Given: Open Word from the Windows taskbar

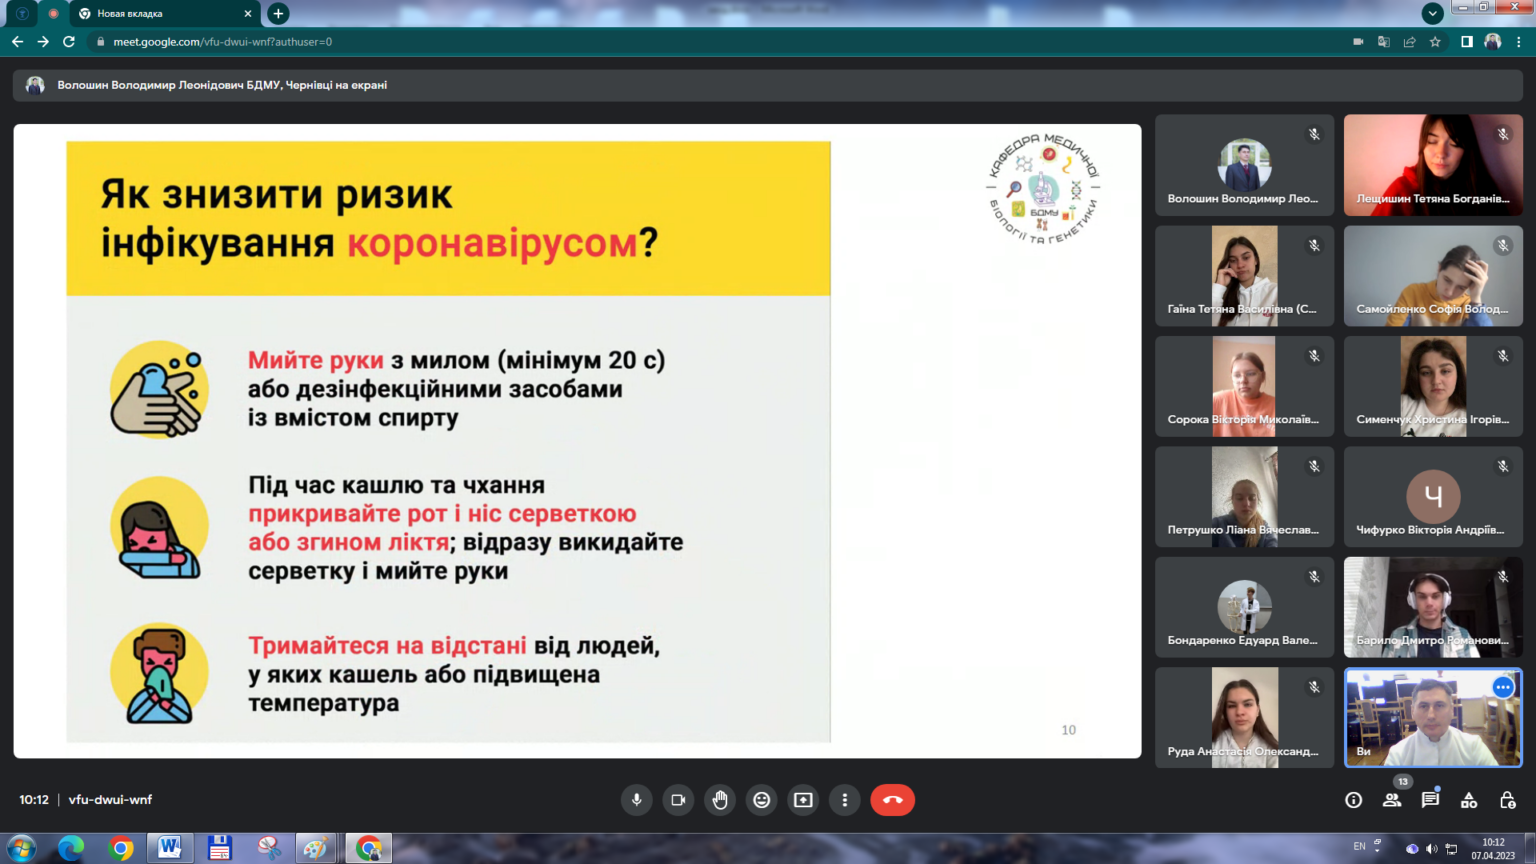Looking at the screenshot, I should [x=170, y=848].
